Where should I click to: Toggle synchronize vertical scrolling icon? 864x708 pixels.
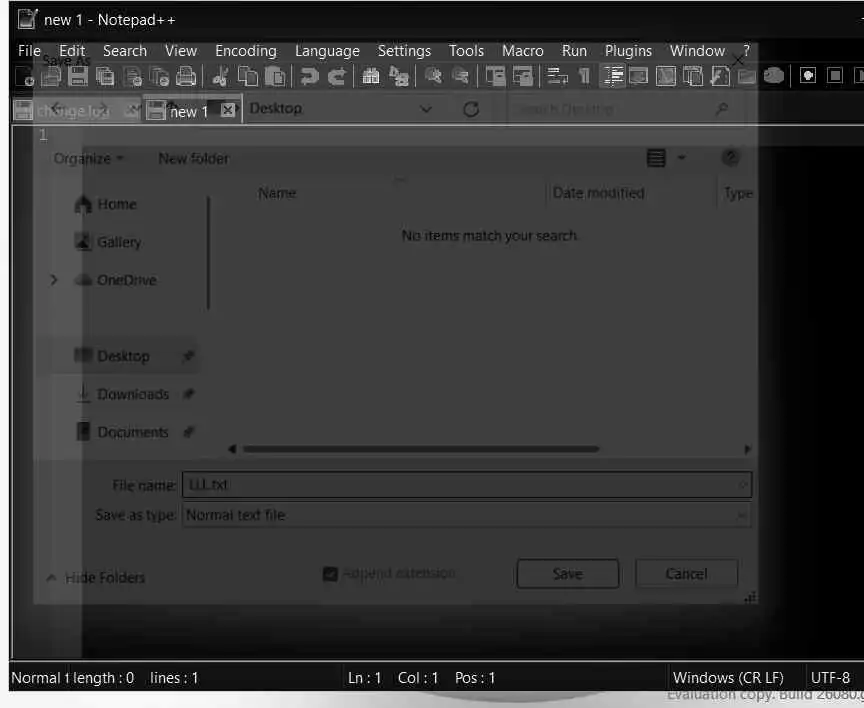pos(495,76)
